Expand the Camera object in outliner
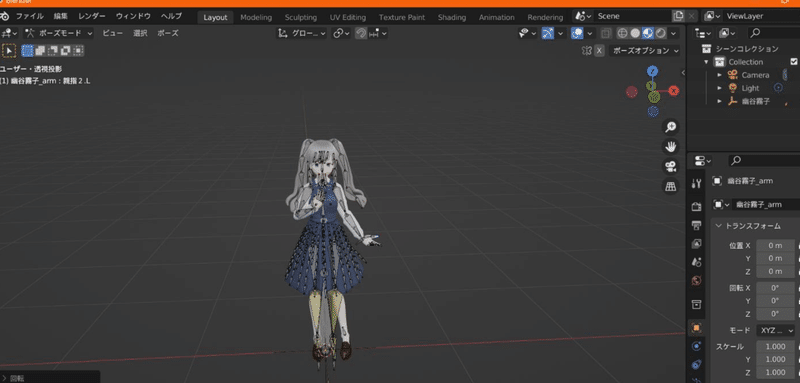Screen dimensions: 800x383 coord(719,75)
